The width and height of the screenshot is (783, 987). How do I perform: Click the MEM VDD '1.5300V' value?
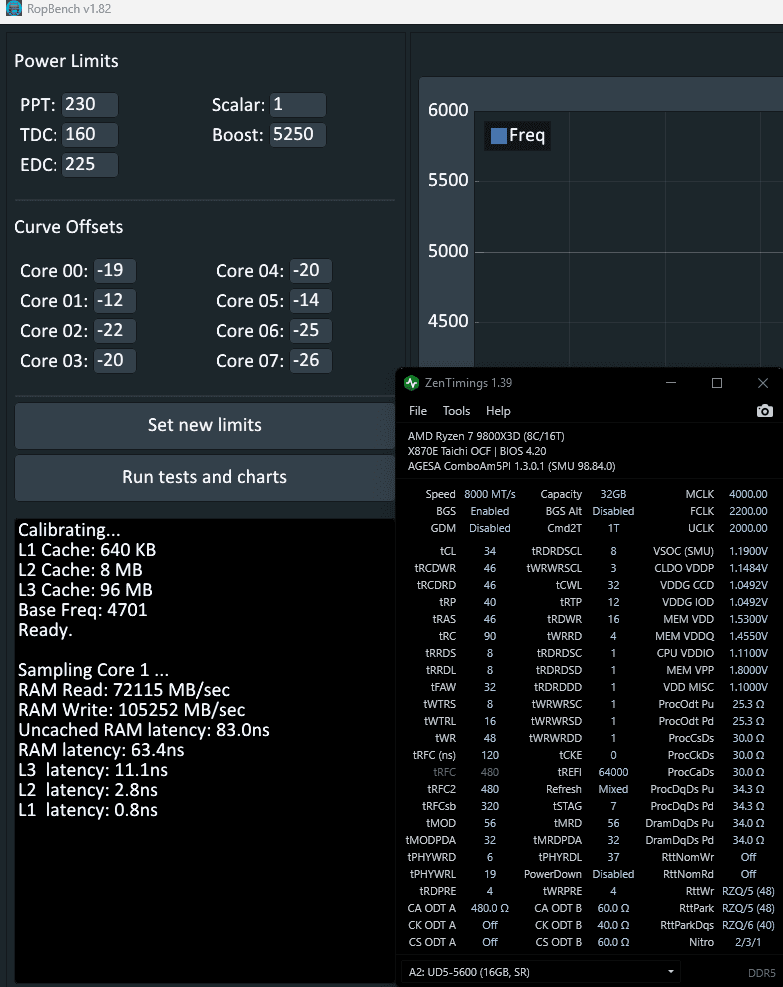click(x=748, y=619)
